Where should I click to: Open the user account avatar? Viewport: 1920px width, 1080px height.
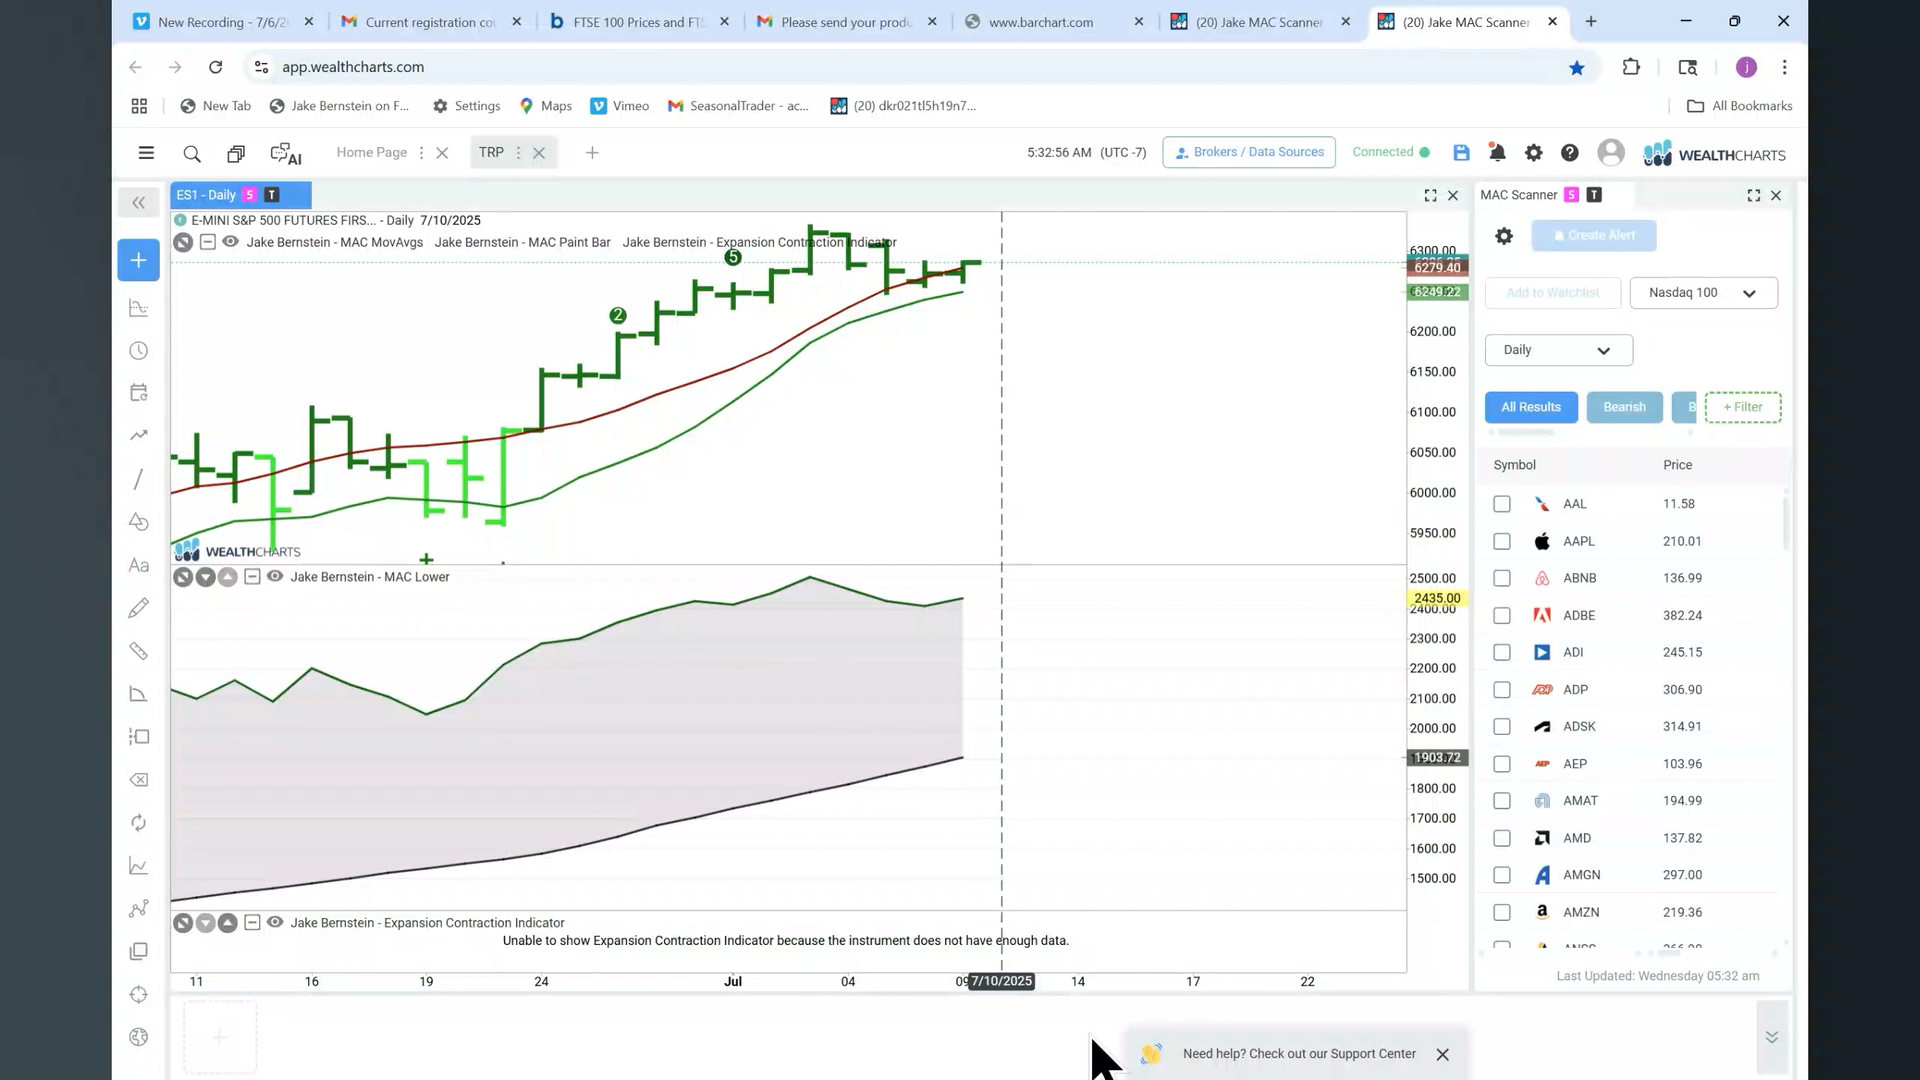1611,153
